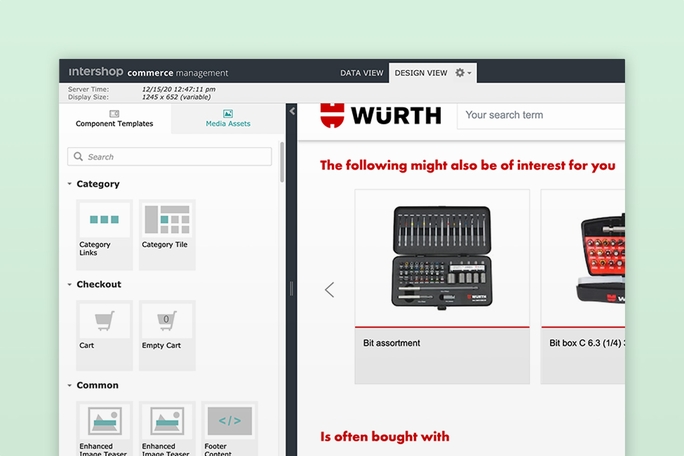Click the Bit box C 6.3 (1/4) title

(x=587, y=343)
